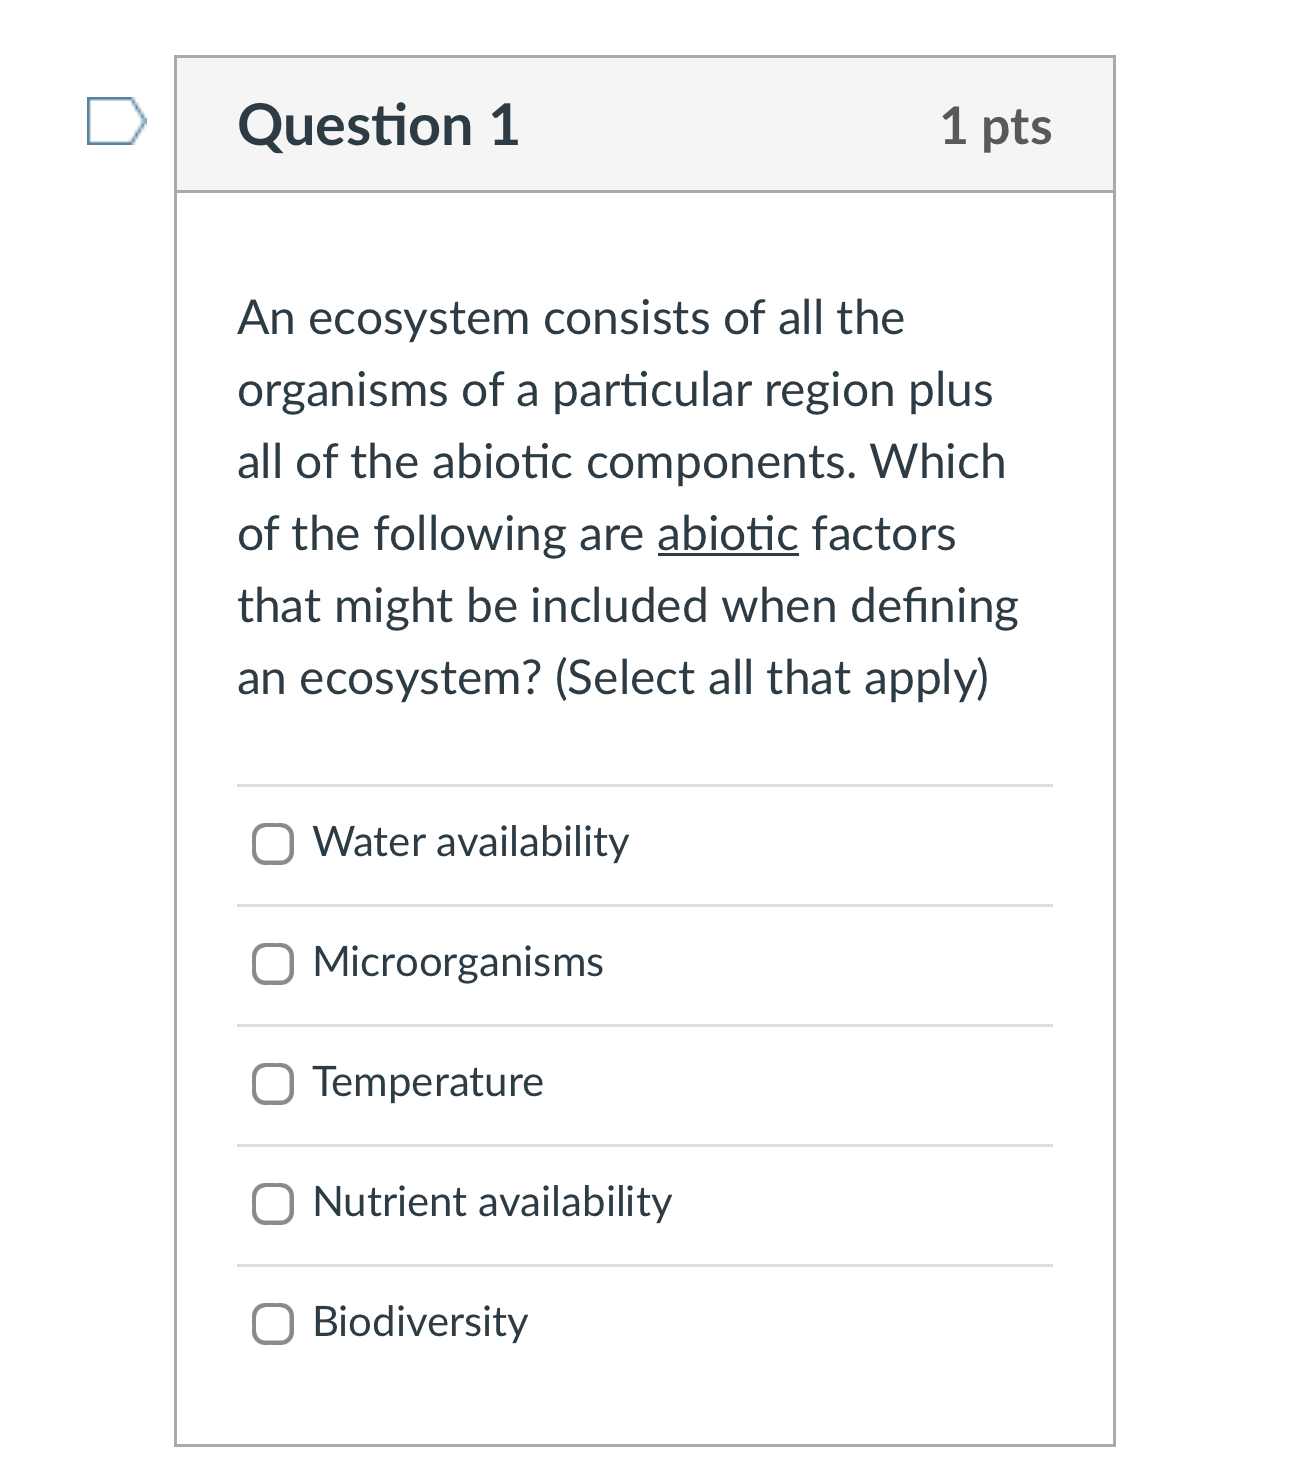Click the question prompt text
This screenshot has height=1466, width=1290.
pyautogui.click(x=620, y=497)
